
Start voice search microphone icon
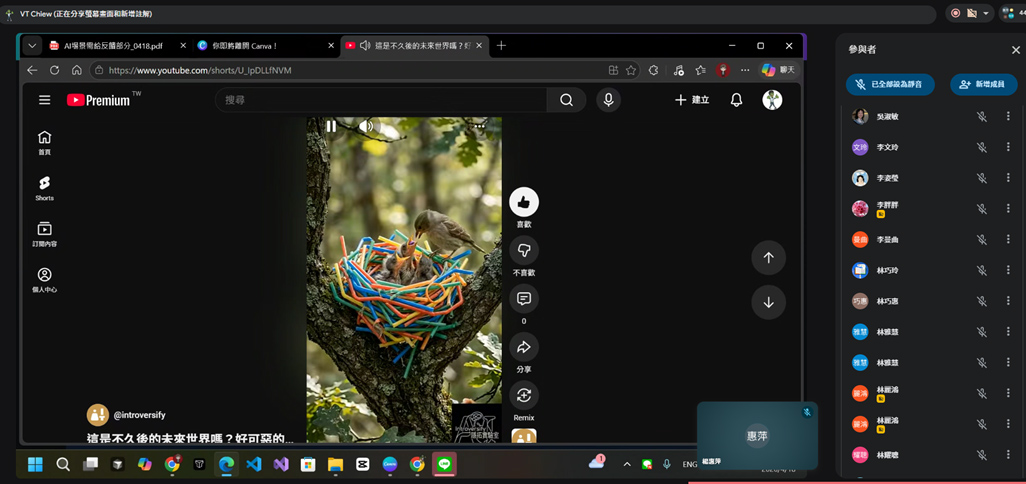[x=609, y=99]
